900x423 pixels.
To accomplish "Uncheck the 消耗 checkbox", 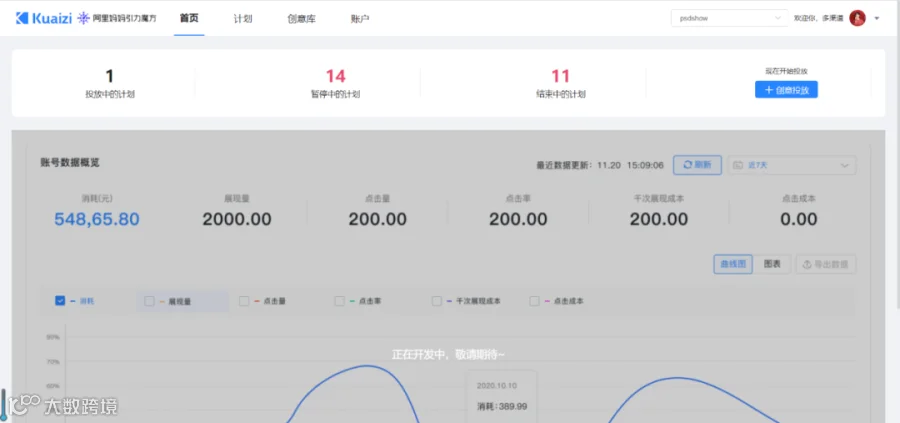I will 60,301.
